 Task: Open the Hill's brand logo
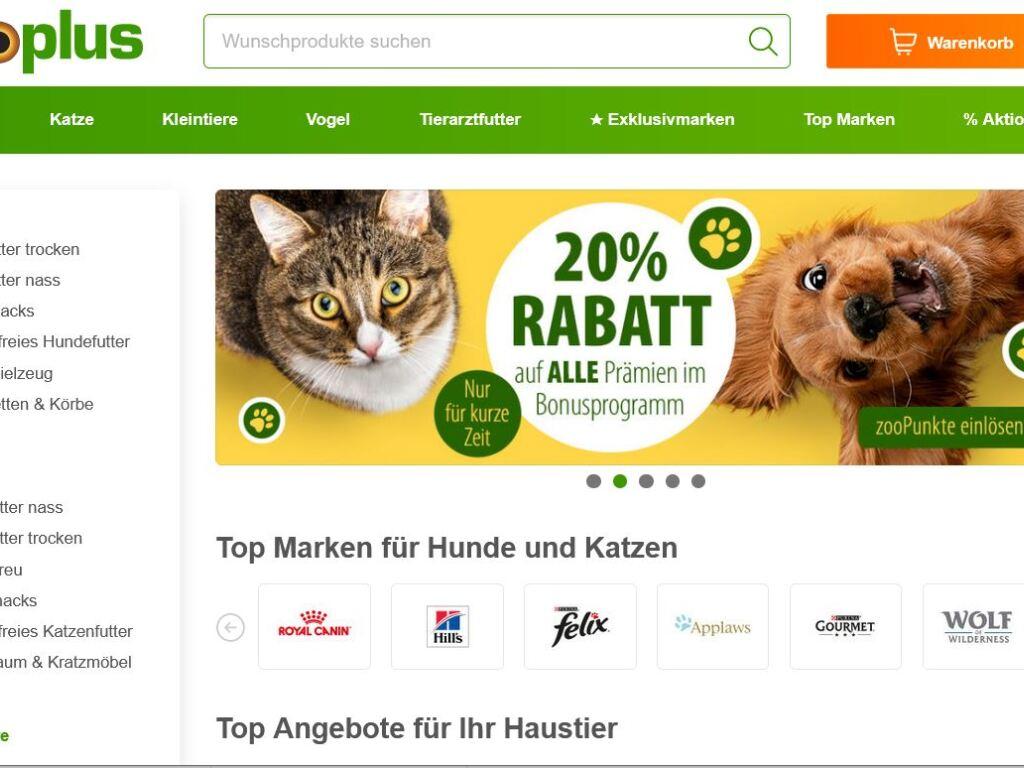pyautogui.click(x=447, y=626)
